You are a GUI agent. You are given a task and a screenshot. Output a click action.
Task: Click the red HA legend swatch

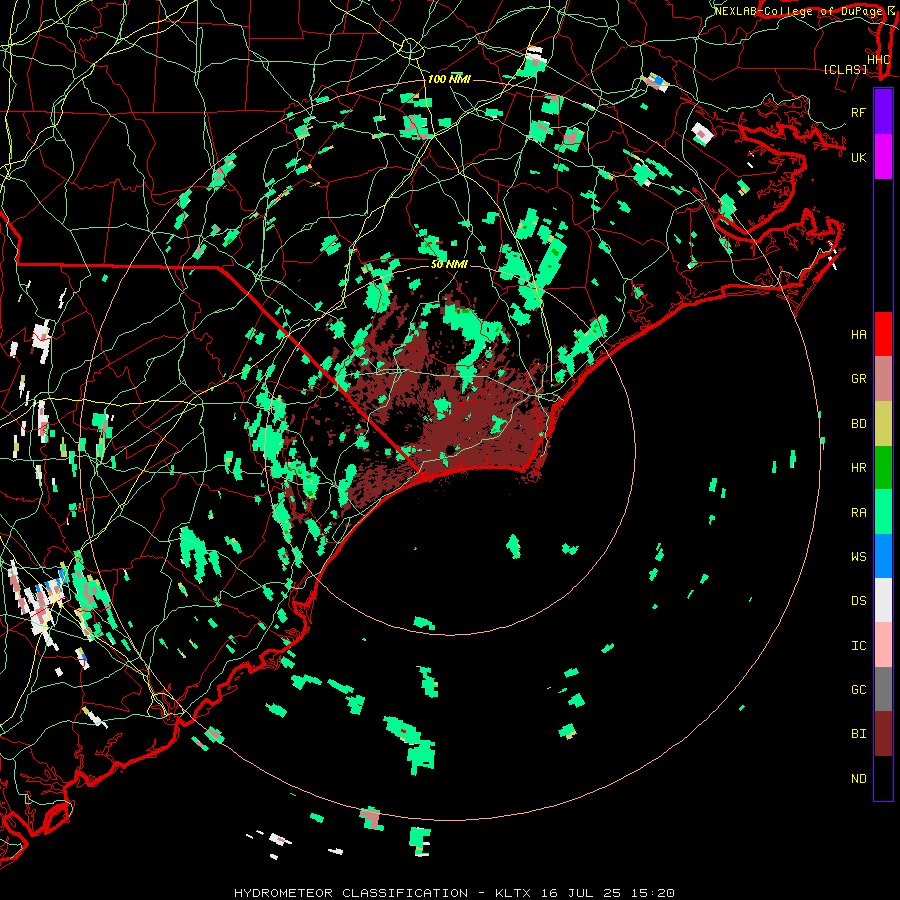pos(883,334)
